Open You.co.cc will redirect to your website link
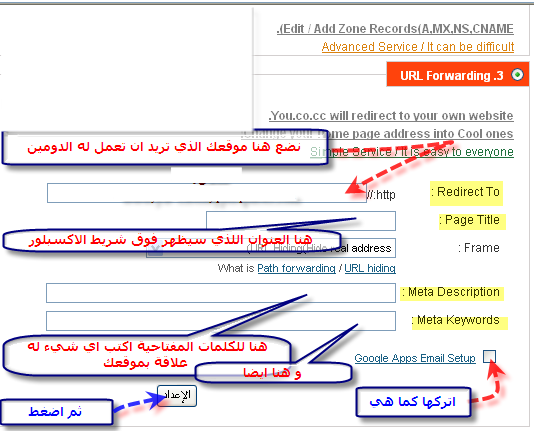Viewport: 534px width, 431px height. point(391,116)
